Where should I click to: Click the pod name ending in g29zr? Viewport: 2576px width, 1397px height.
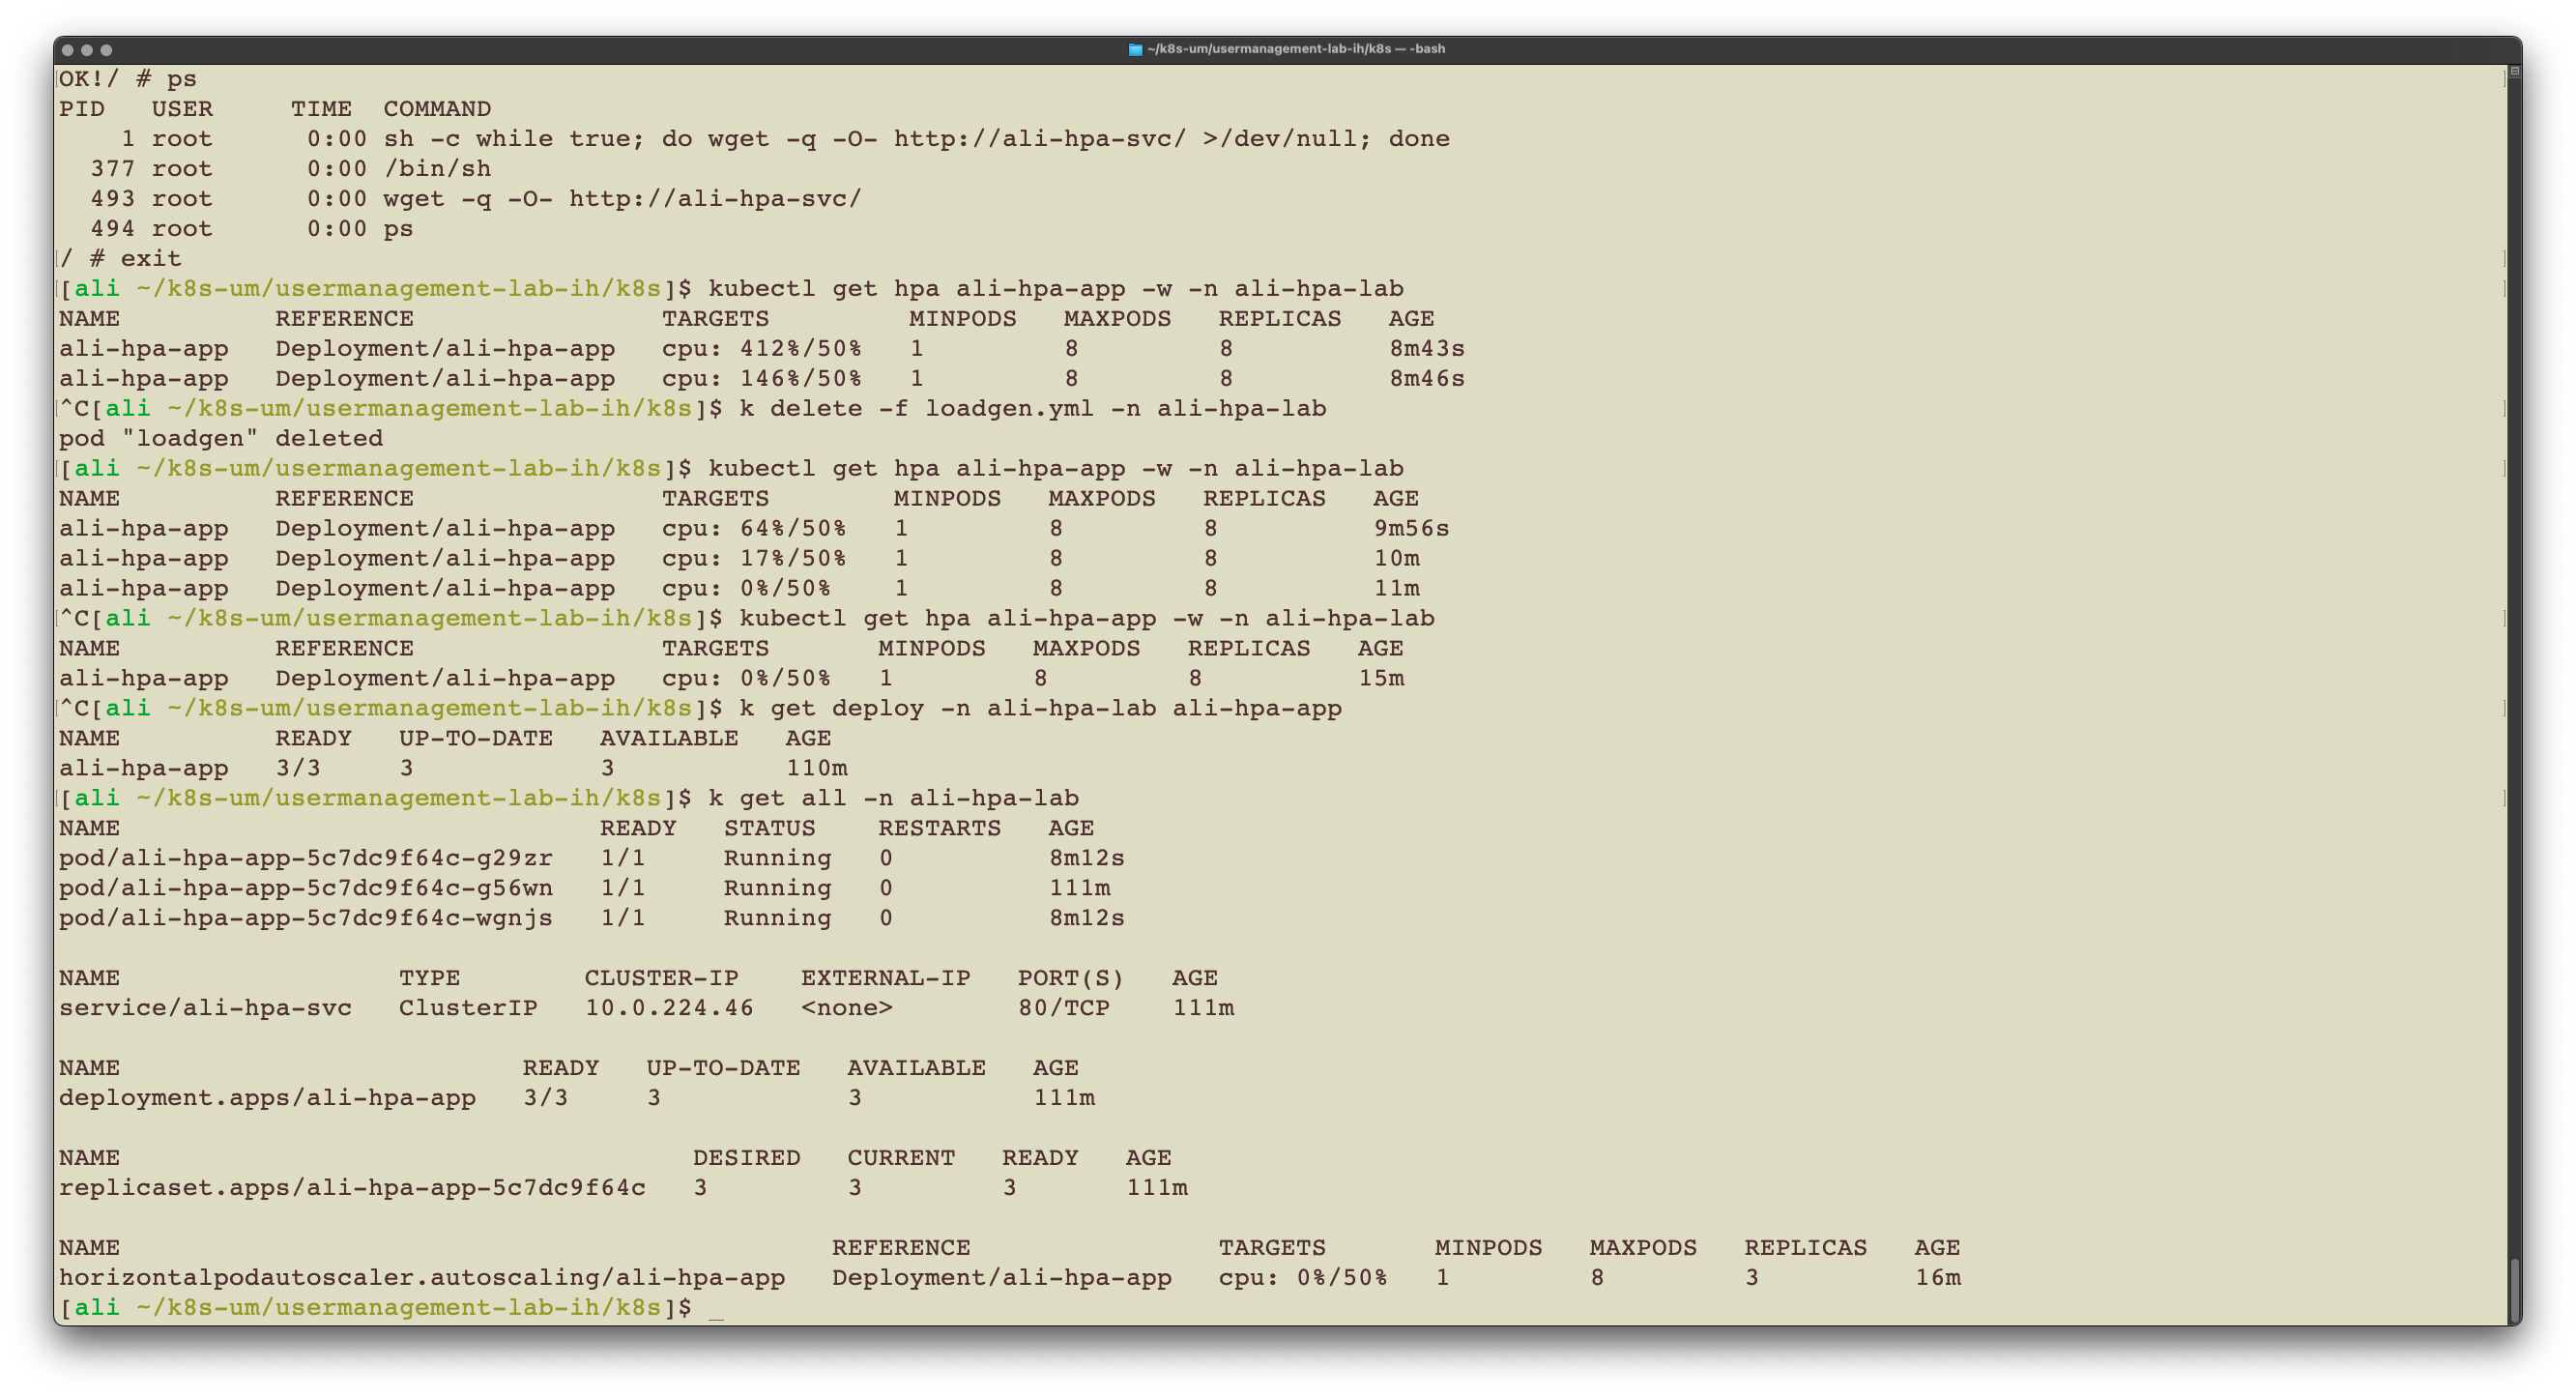coord(305,859)
